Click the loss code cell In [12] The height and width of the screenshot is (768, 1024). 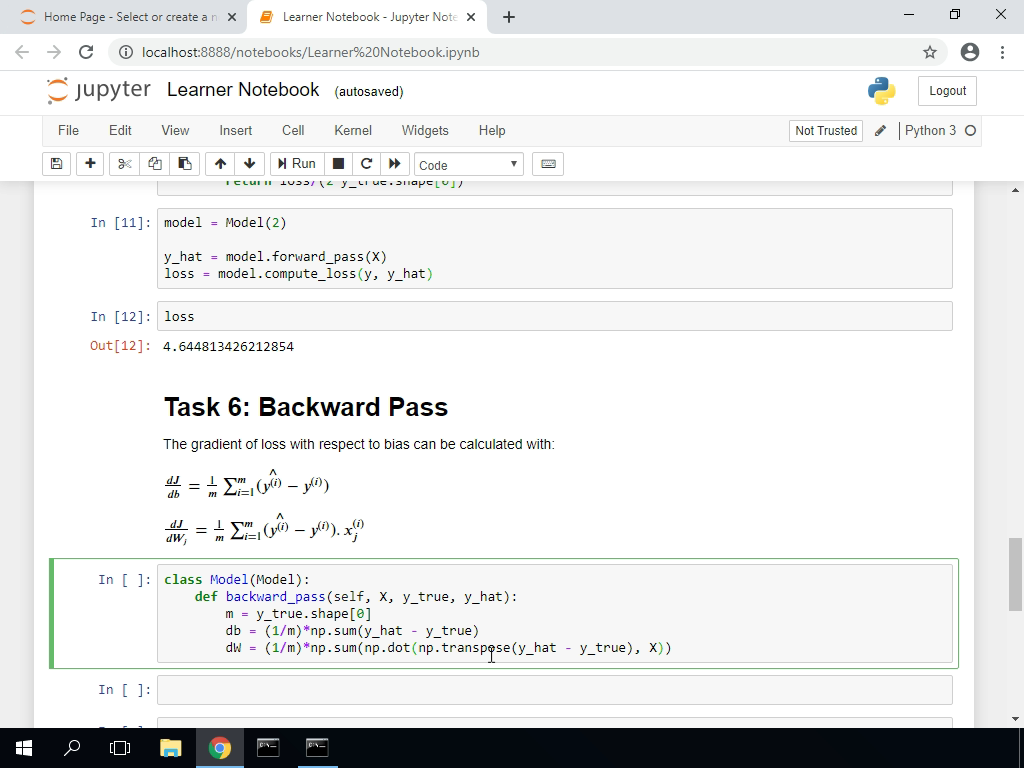[x=554, y=316]
